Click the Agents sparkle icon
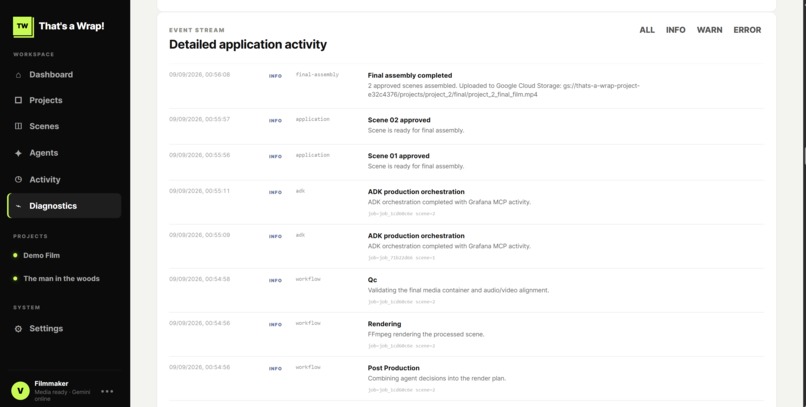The width and height of the screenshot is (806, 407). (19, 153)
